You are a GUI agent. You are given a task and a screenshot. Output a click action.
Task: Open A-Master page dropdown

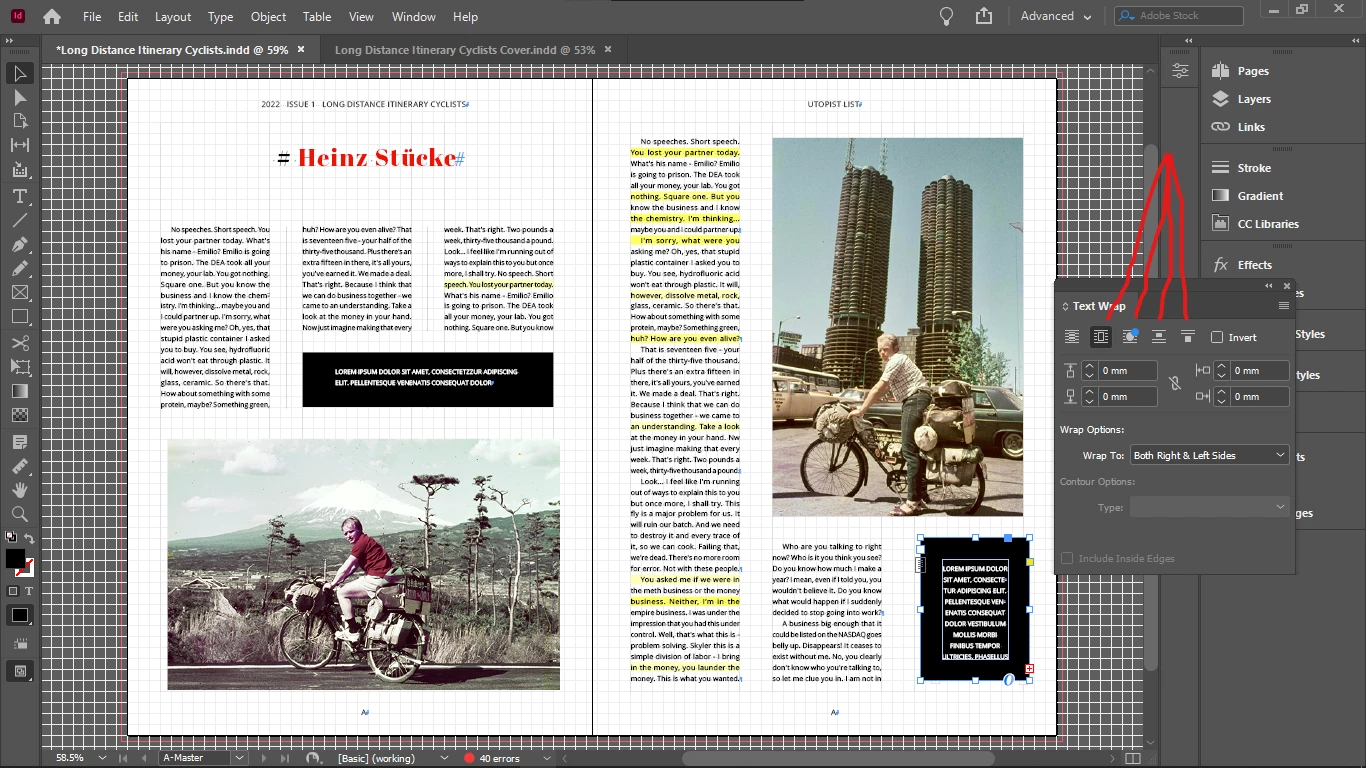(239, 759)
